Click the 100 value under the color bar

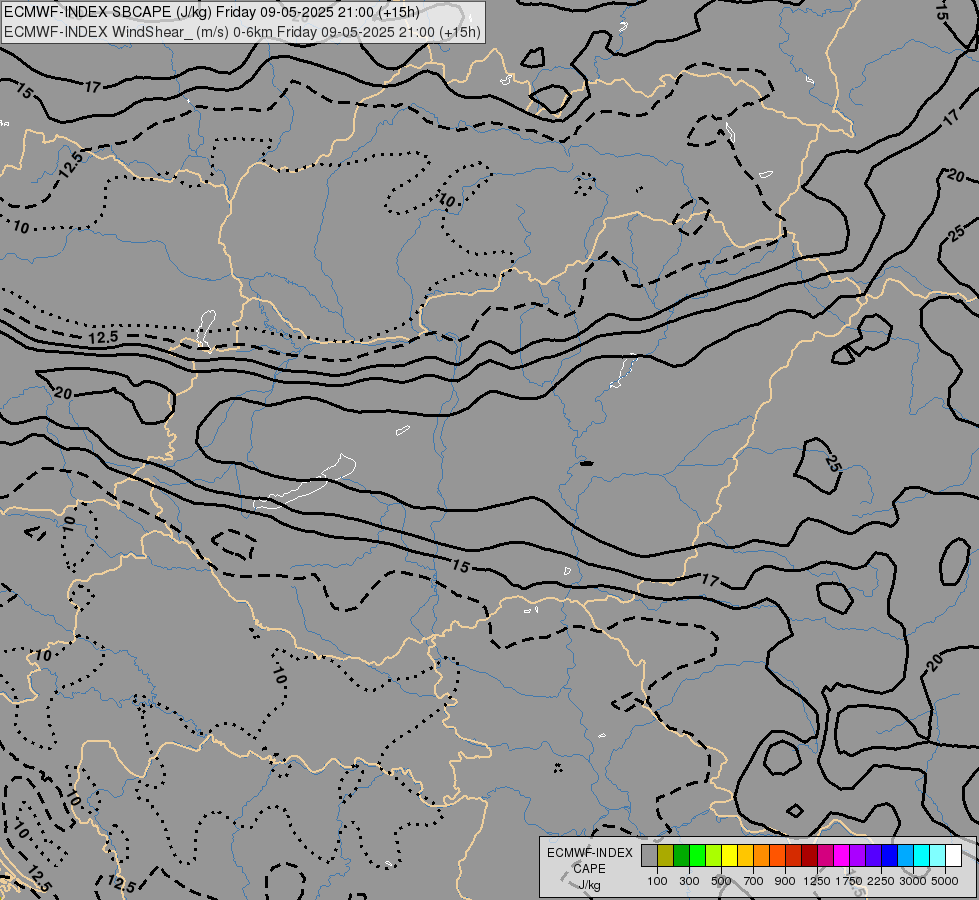(657, 881)
